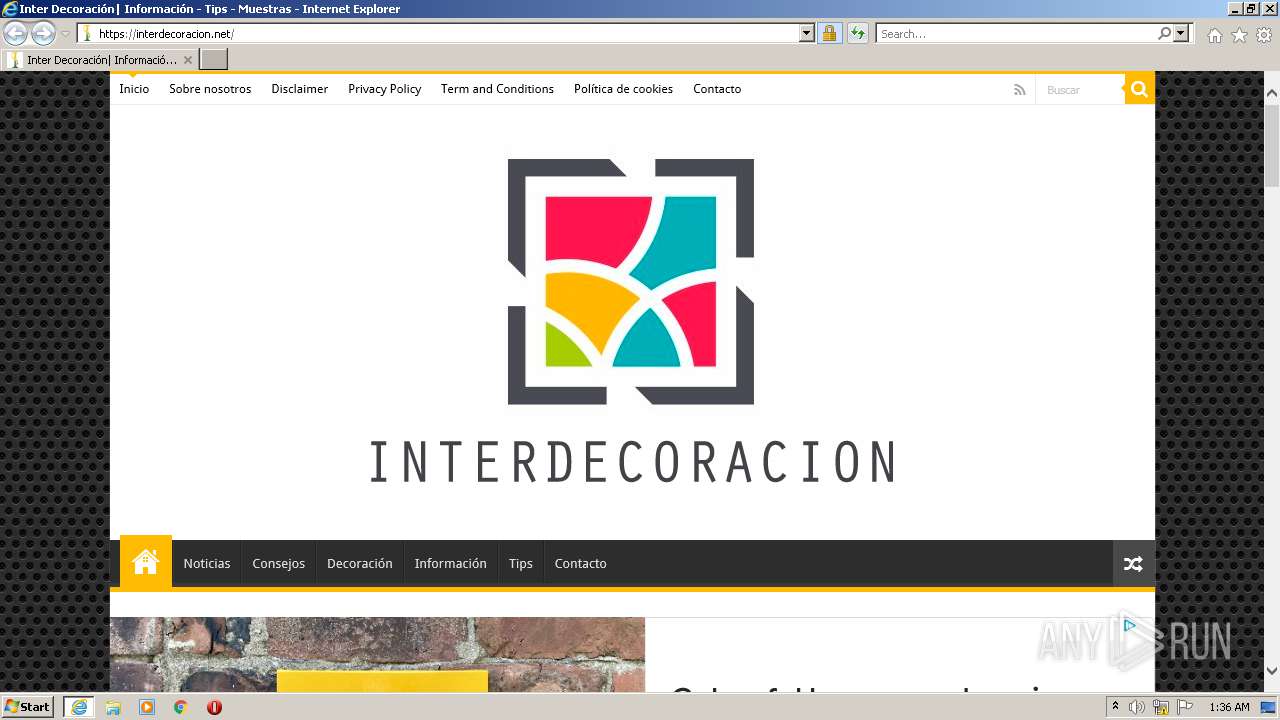Click the Interdecoracion logo image
1280x720 pixels.
[x=631, y=321]
